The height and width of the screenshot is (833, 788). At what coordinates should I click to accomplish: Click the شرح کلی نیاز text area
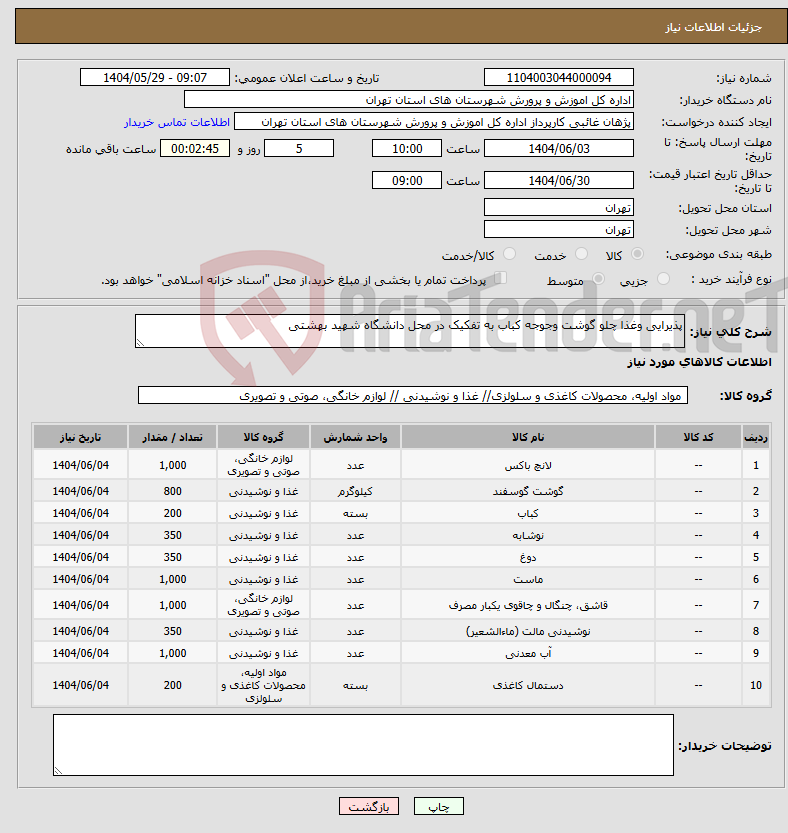410,331
